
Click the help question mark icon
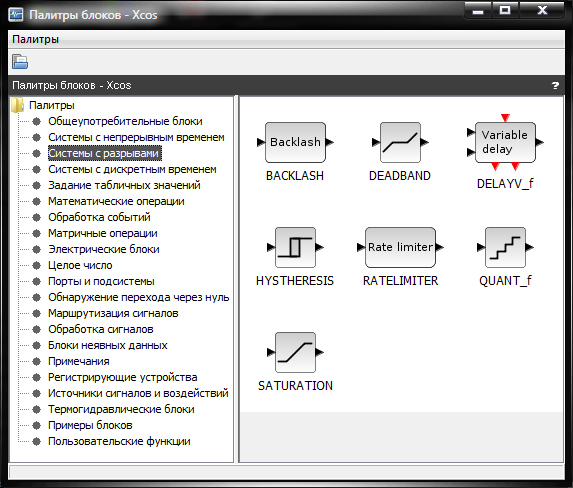tap(555, 86)
